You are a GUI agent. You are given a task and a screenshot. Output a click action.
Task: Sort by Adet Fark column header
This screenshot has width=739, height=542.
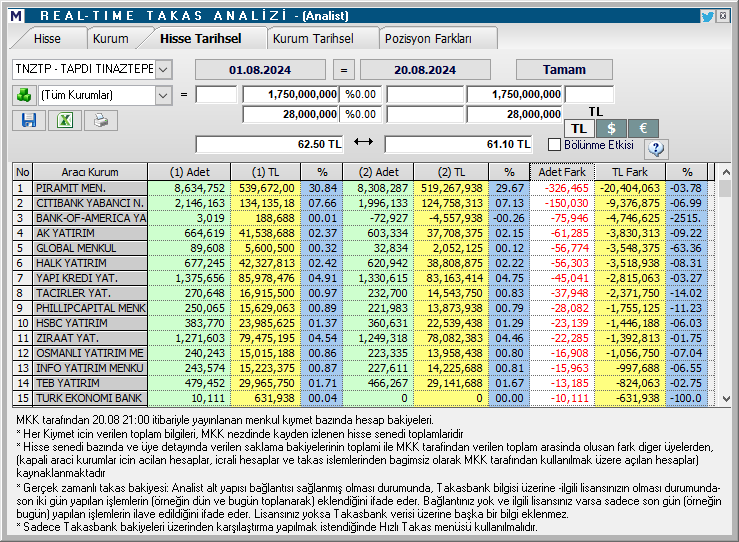pyautogui.click(x=562, y=172)
